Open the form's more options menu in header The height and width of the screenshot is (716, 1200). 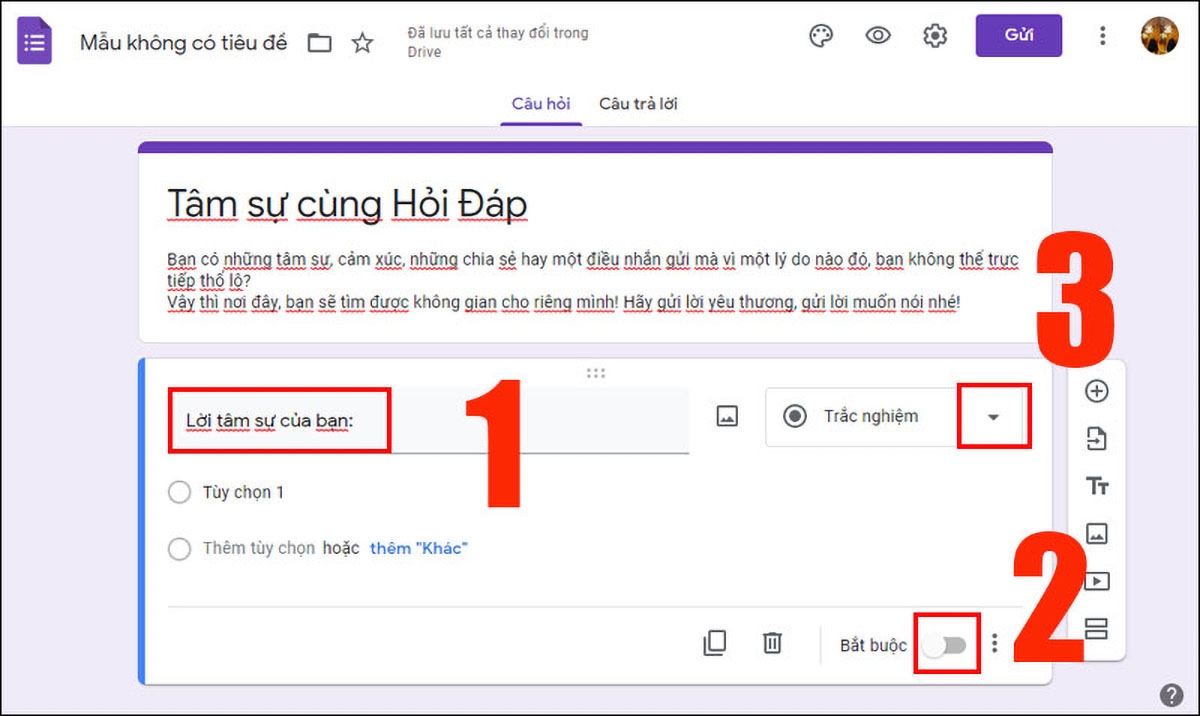(1102, 35)
